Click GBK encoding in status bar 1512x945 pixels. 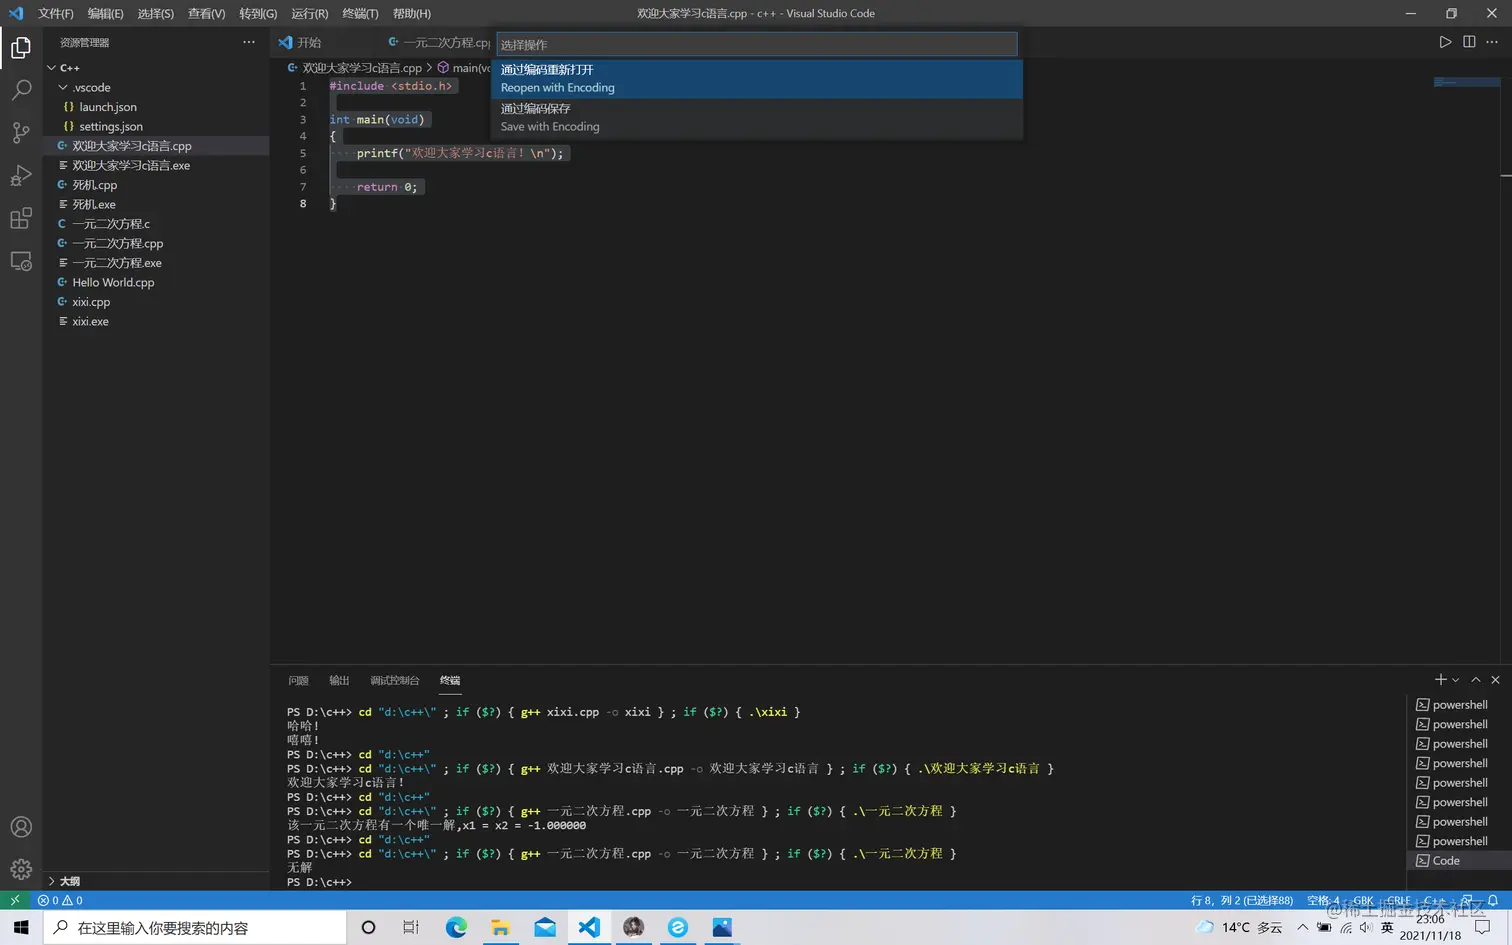(x=1363, y=901)
